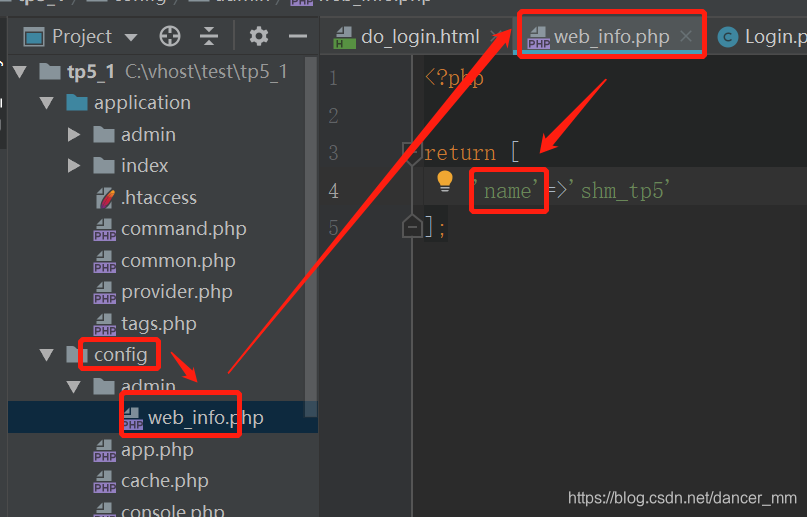Open provider.php in the tree
Viewport: 807px width, 517px height.
(177, 292)
